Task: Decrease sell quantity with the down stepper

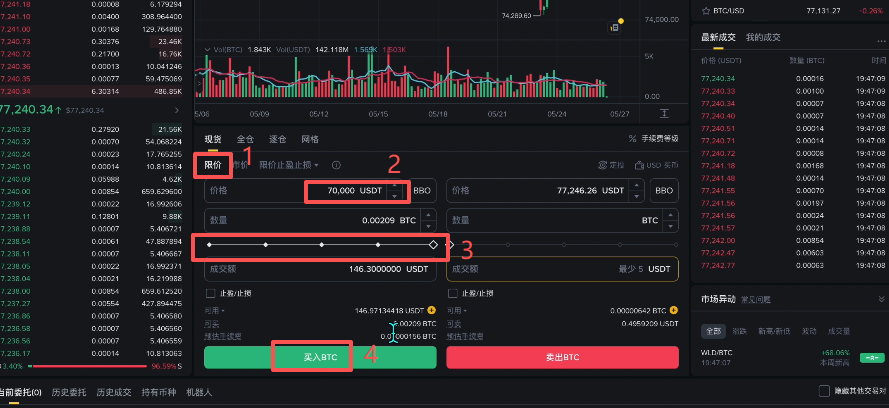Action: point(671,225)
